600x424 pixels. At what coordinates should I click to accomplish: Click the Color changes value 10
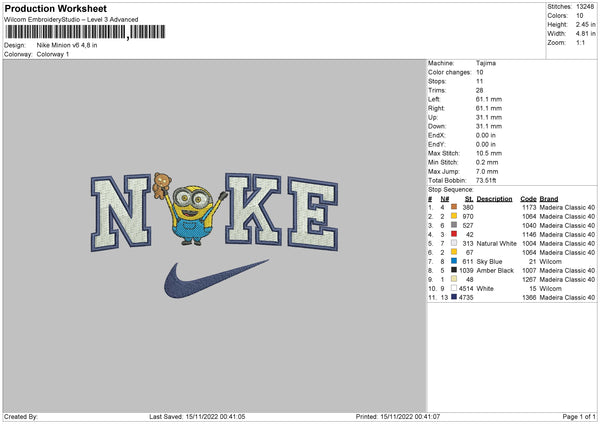(x=479, y=72)
